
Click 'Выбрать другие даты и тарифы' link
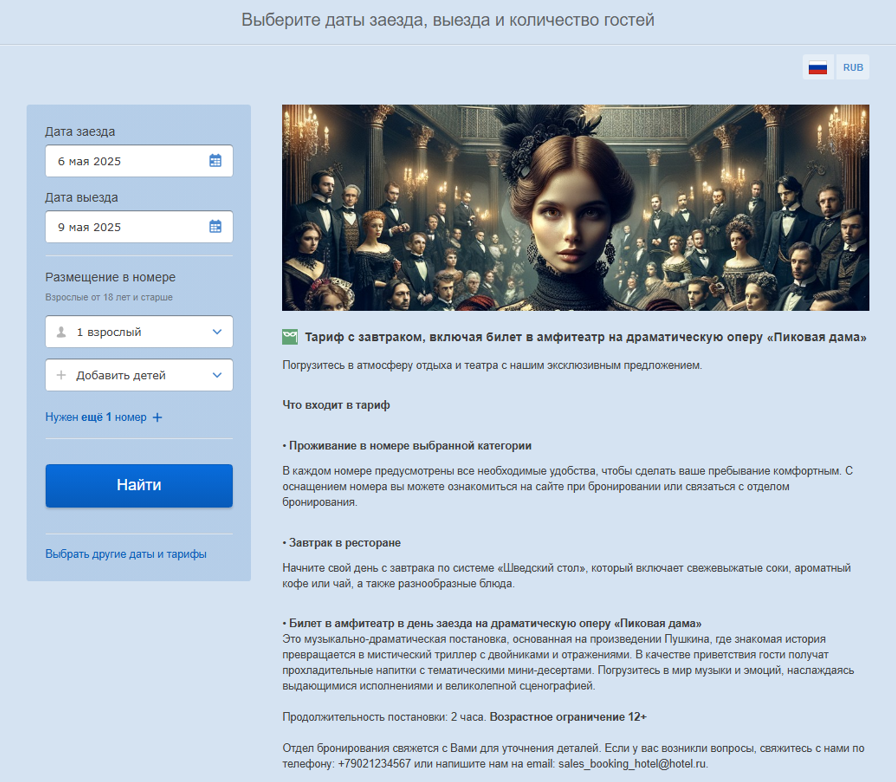coord(126,554)
